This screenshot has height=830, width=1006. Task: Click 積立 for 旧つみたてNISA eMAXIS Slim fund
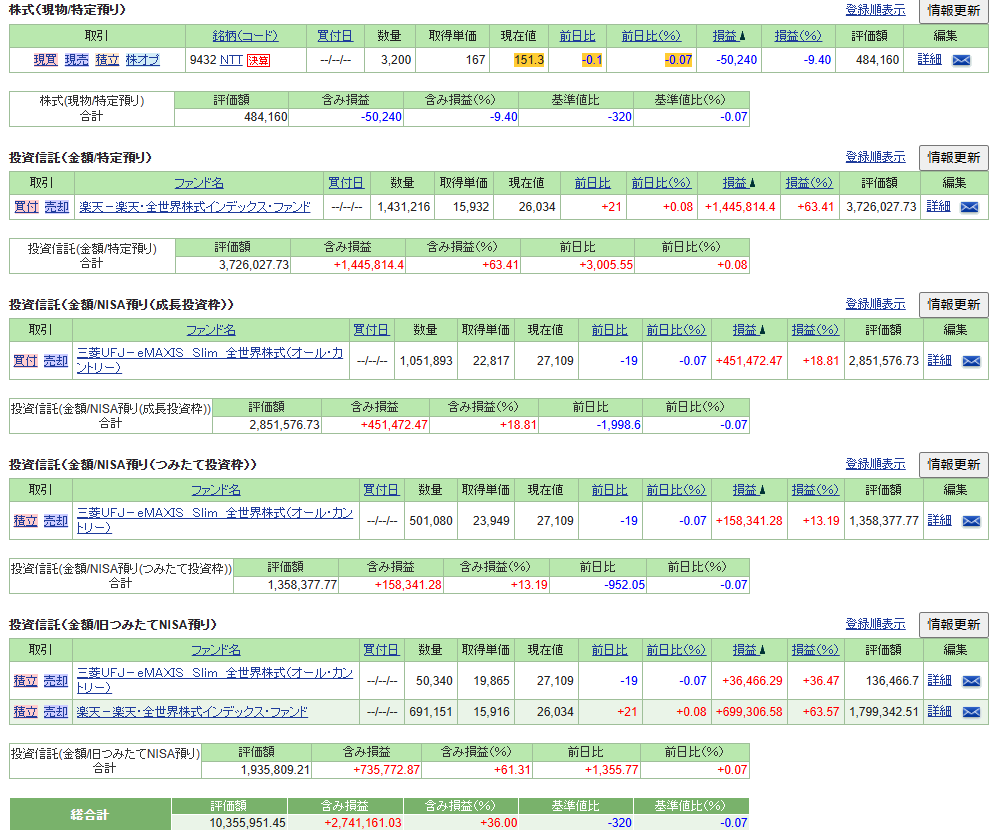[26, 681]
